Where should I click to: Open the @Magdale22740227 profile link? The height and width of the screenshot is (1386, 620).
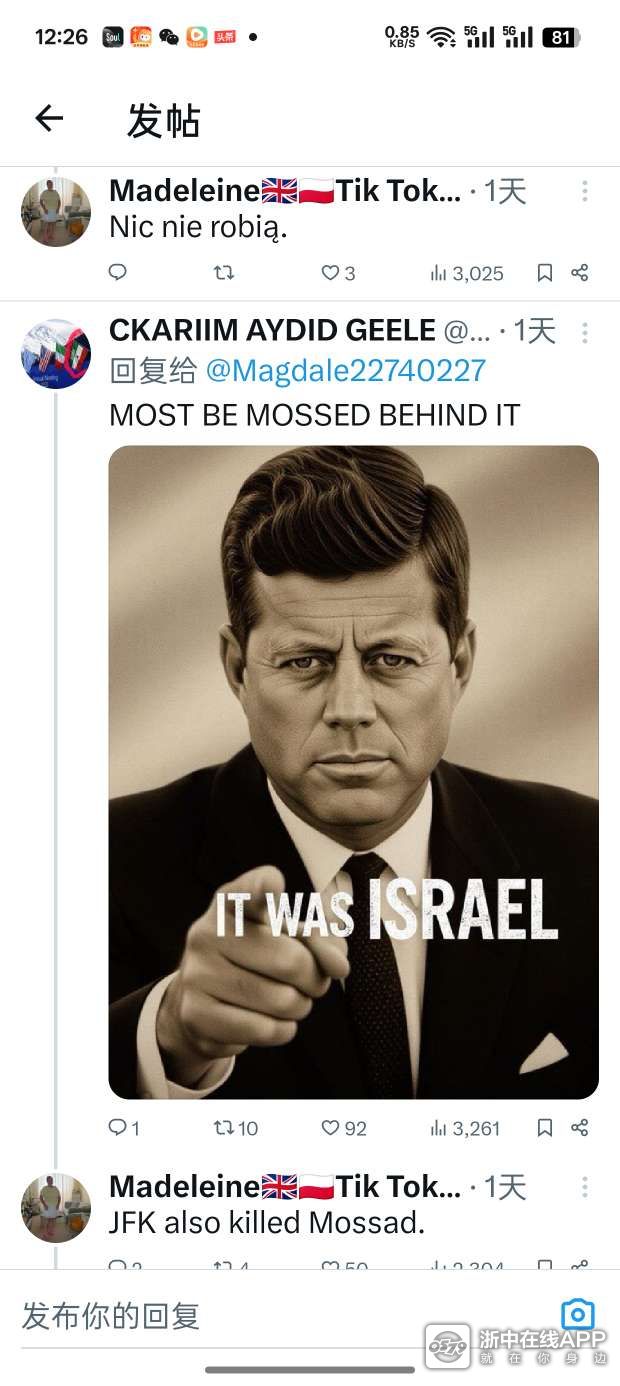[x=346, y=371]
